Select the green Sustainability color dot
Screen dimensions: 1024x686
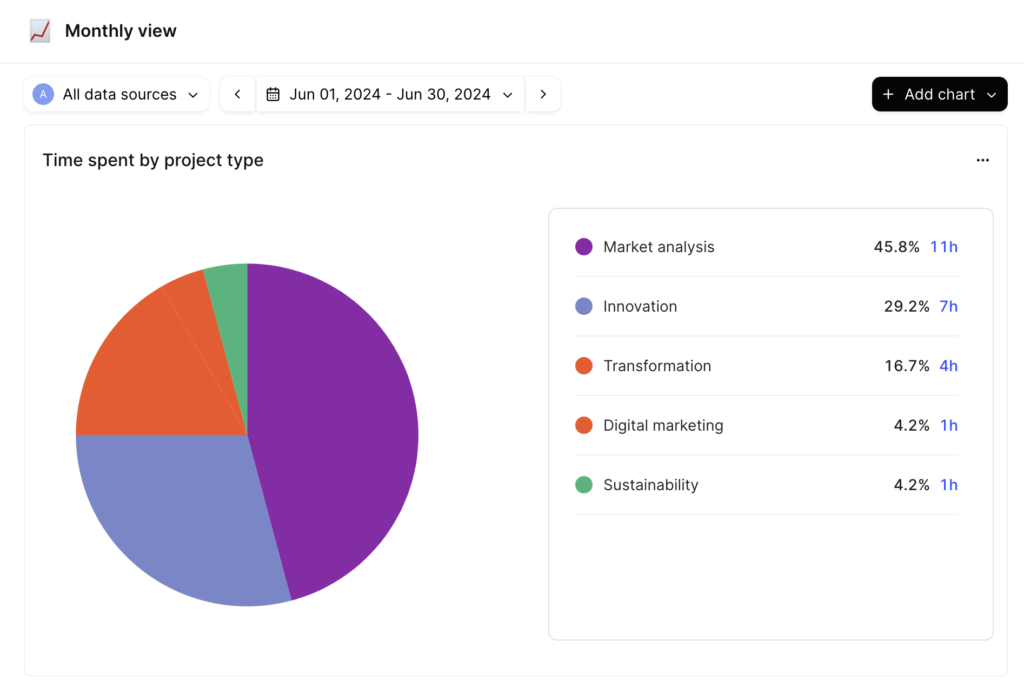(584, 484)
